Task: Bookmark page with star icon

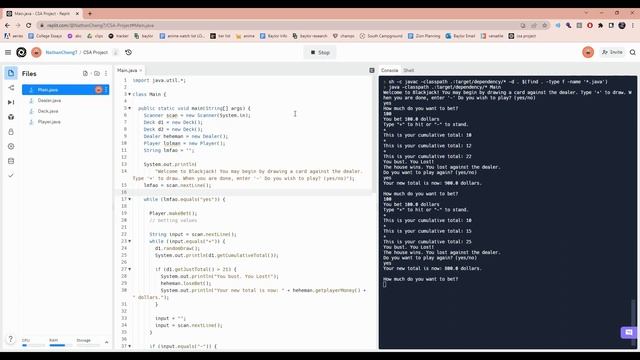Action: pyautogui.click(x=544, y=25)
